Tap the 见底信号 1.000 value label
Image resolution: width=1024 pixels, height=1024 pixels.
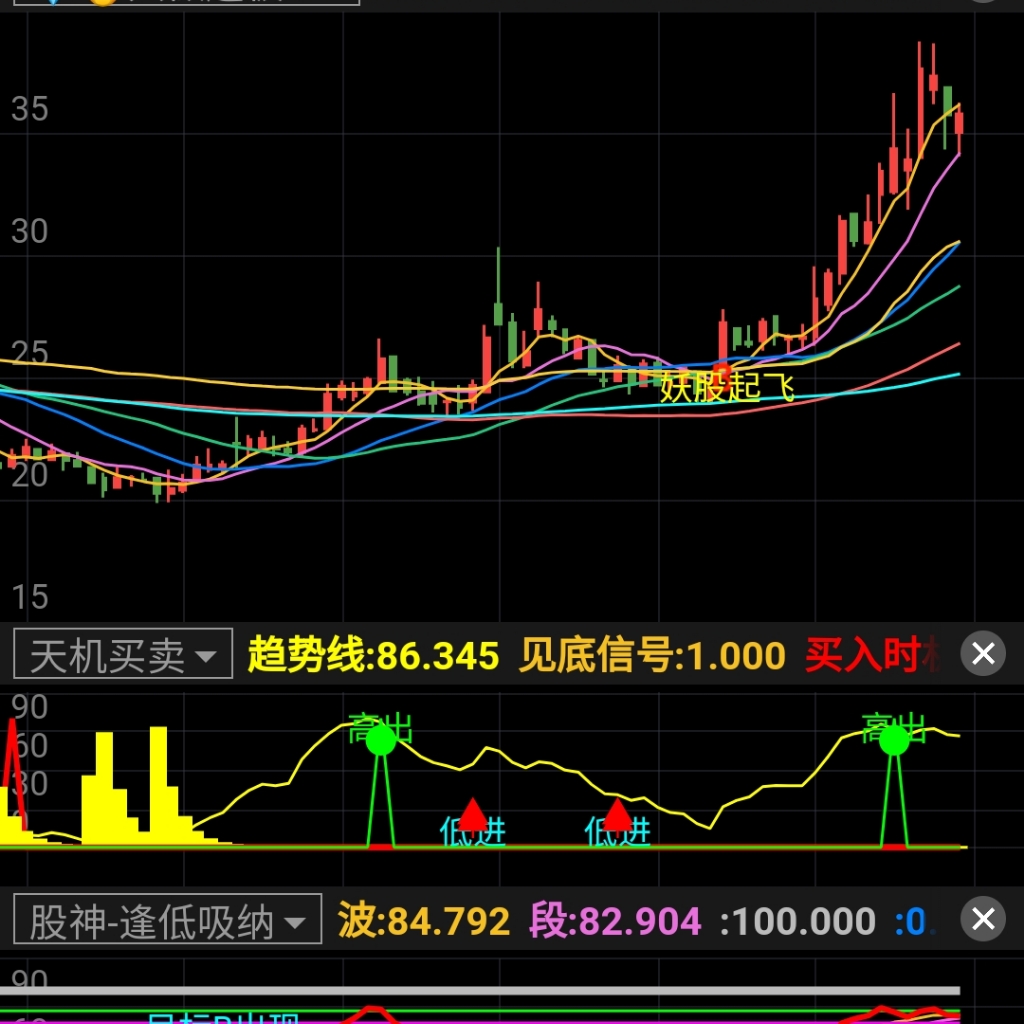pyautogui.click(x=652, y=656)
